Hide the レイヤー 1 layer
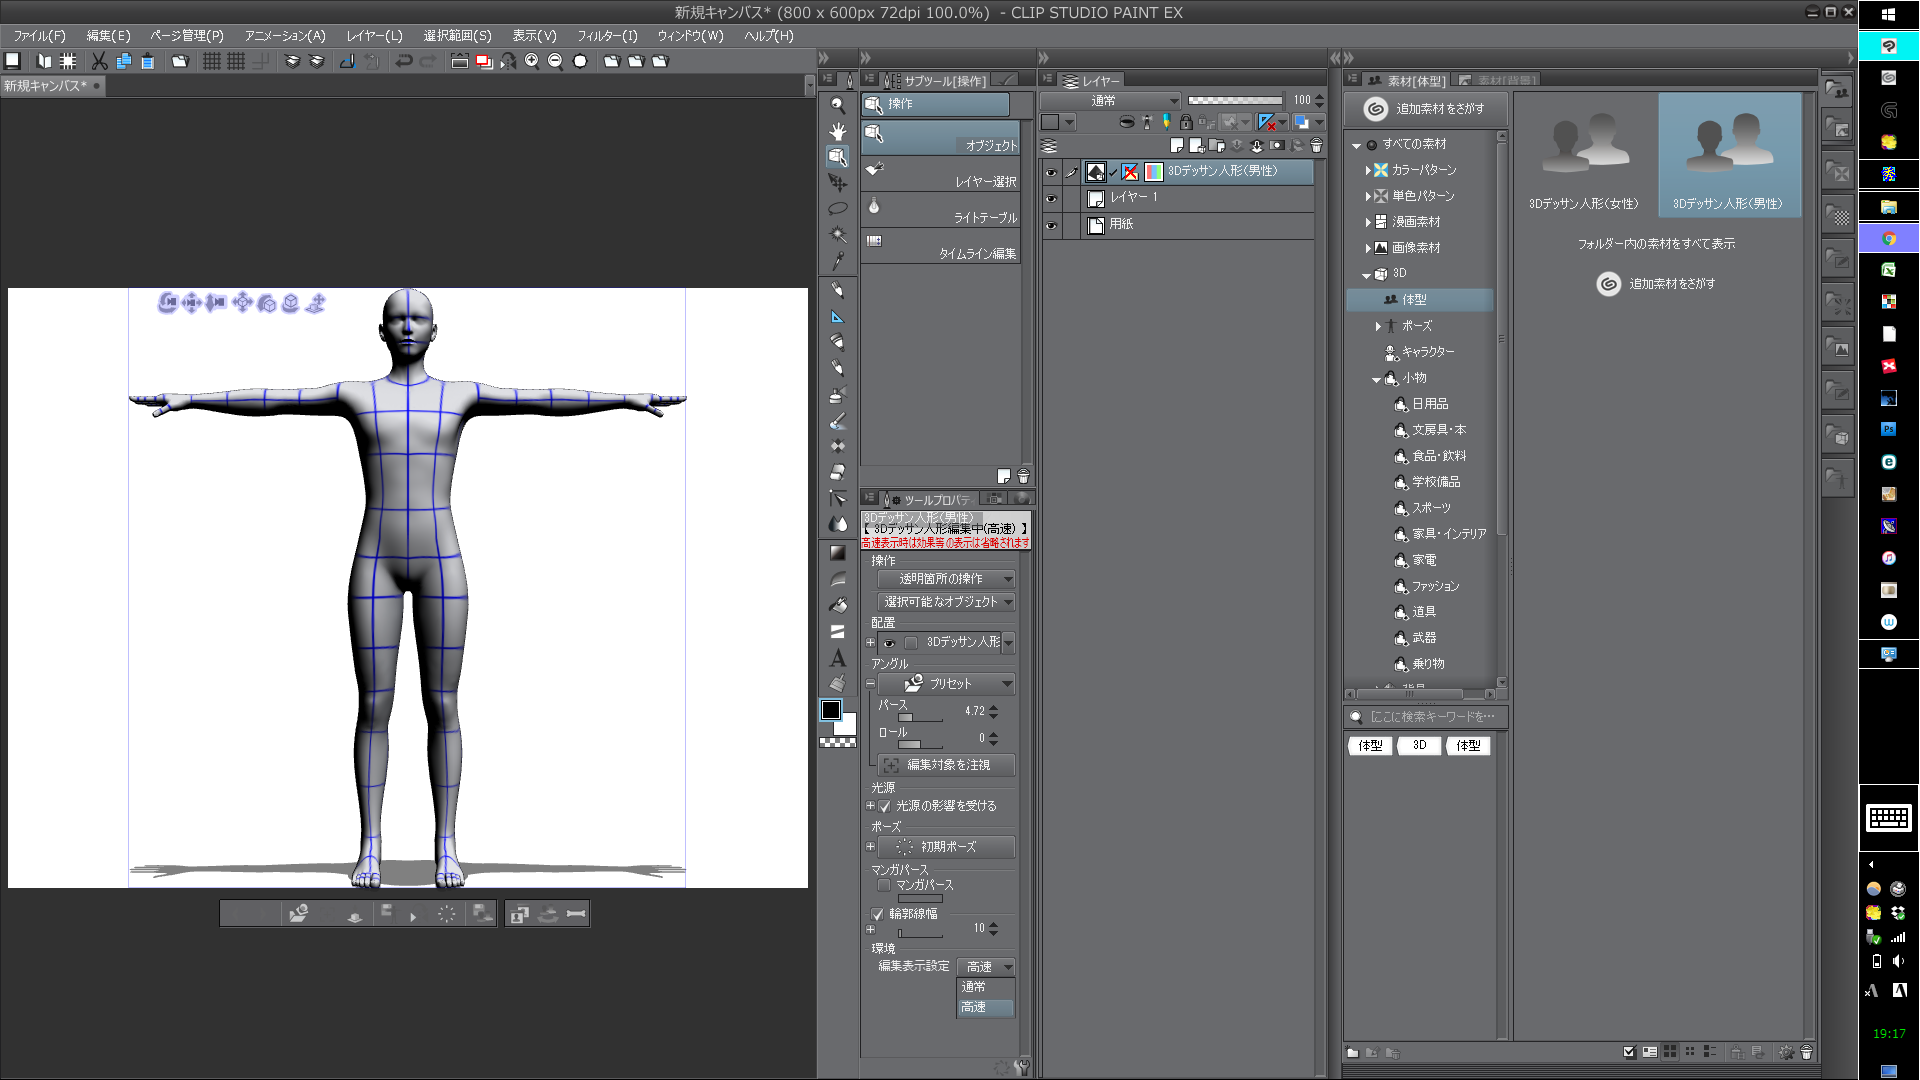The height and width of the screenshot is (1080, 1920). (1051, 198)
